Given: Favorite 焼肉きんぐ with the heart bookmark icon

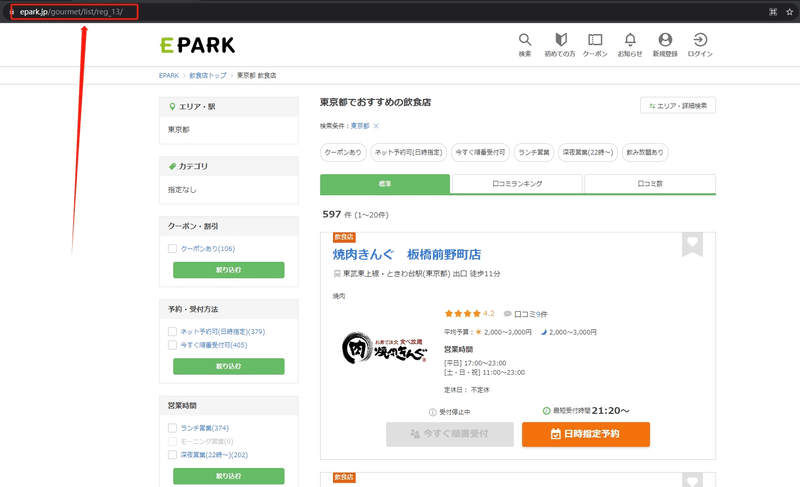Looking at the screenshot, I should 692,244.
